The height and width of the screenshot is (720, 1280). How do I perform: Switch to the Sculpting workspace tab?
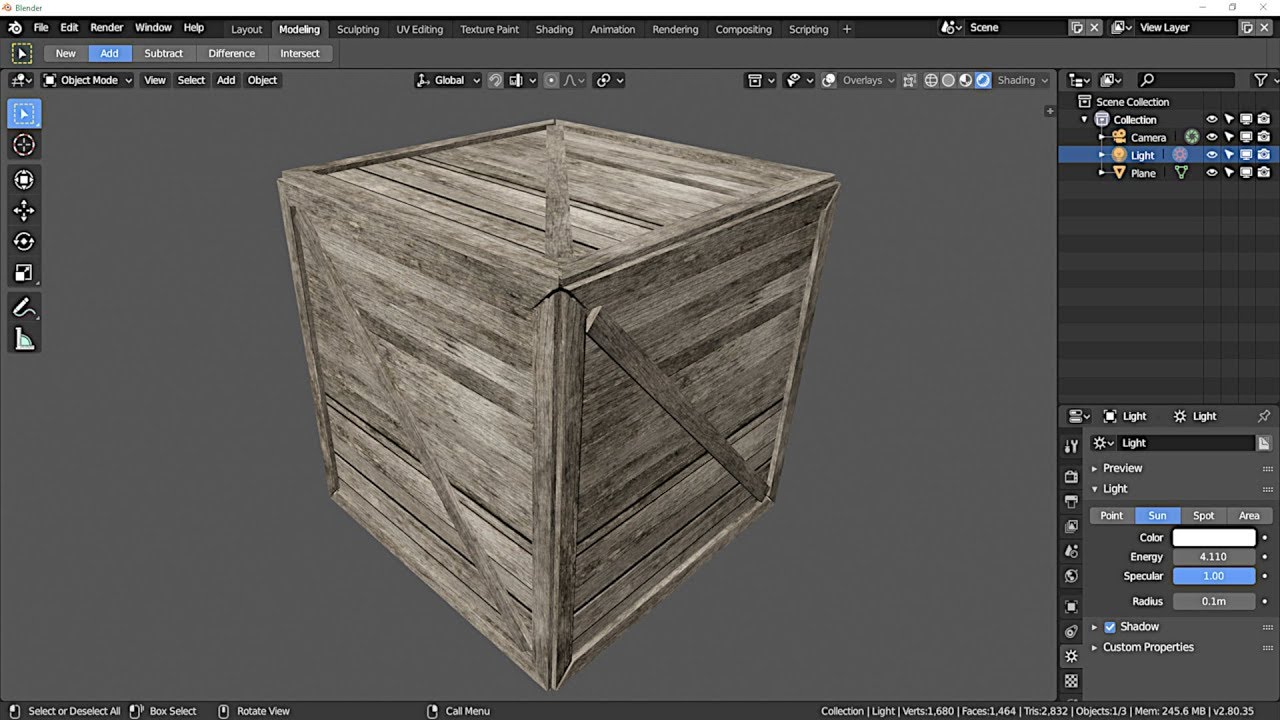click(x=358, y=29)
